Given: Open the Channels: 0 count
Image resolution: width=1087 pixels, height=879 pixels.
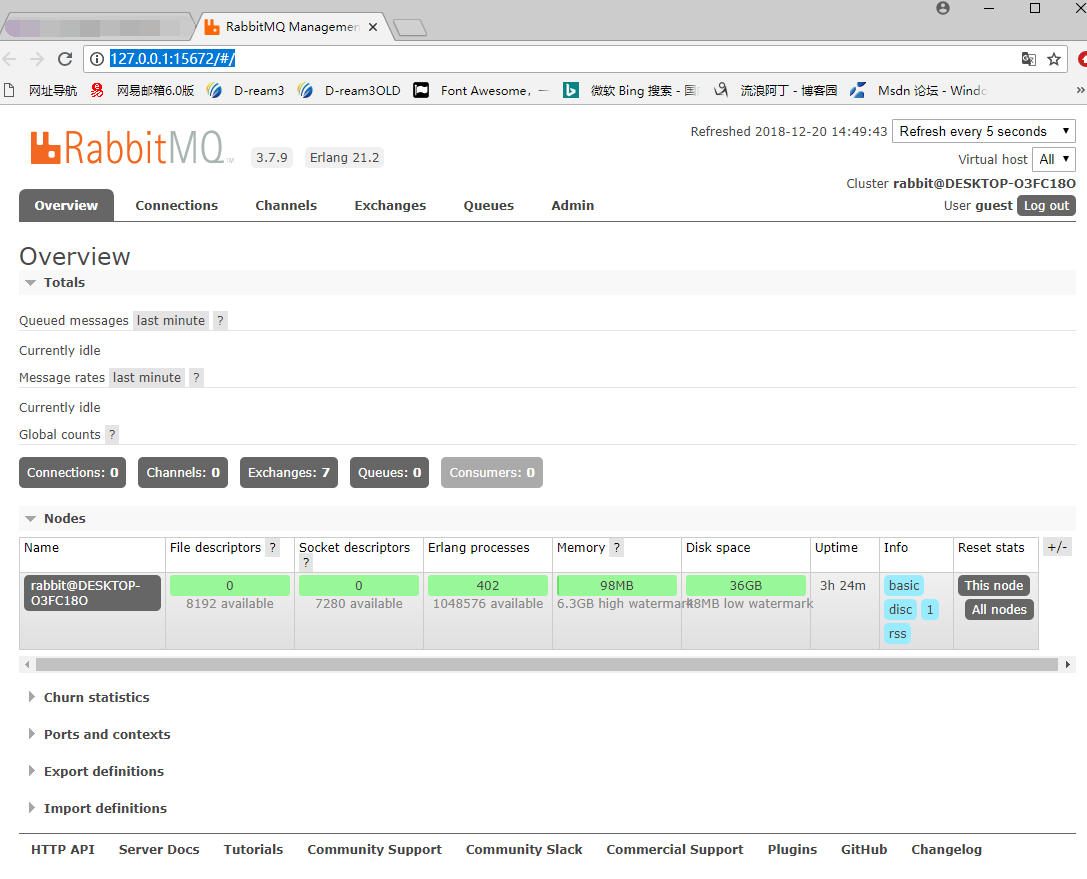Looking at the screenshot, I should coord(183,473).
